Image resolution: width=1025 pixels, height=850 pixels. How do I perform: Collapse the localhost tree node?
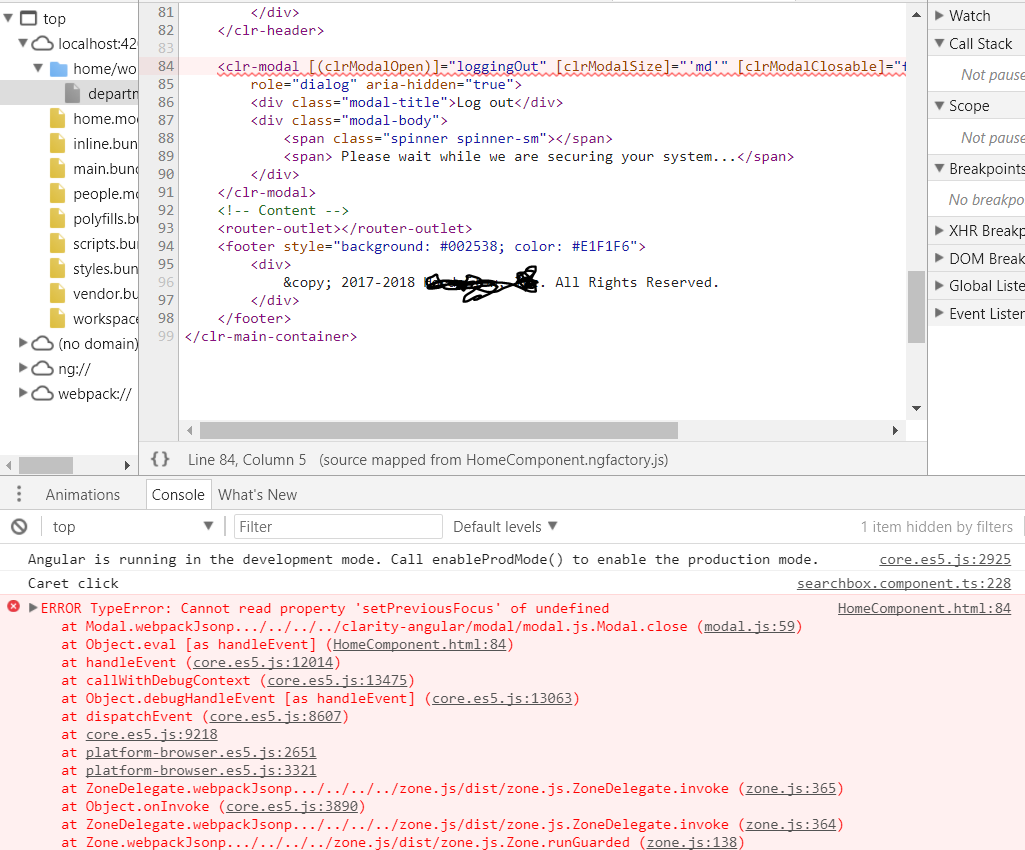(23, 43)
